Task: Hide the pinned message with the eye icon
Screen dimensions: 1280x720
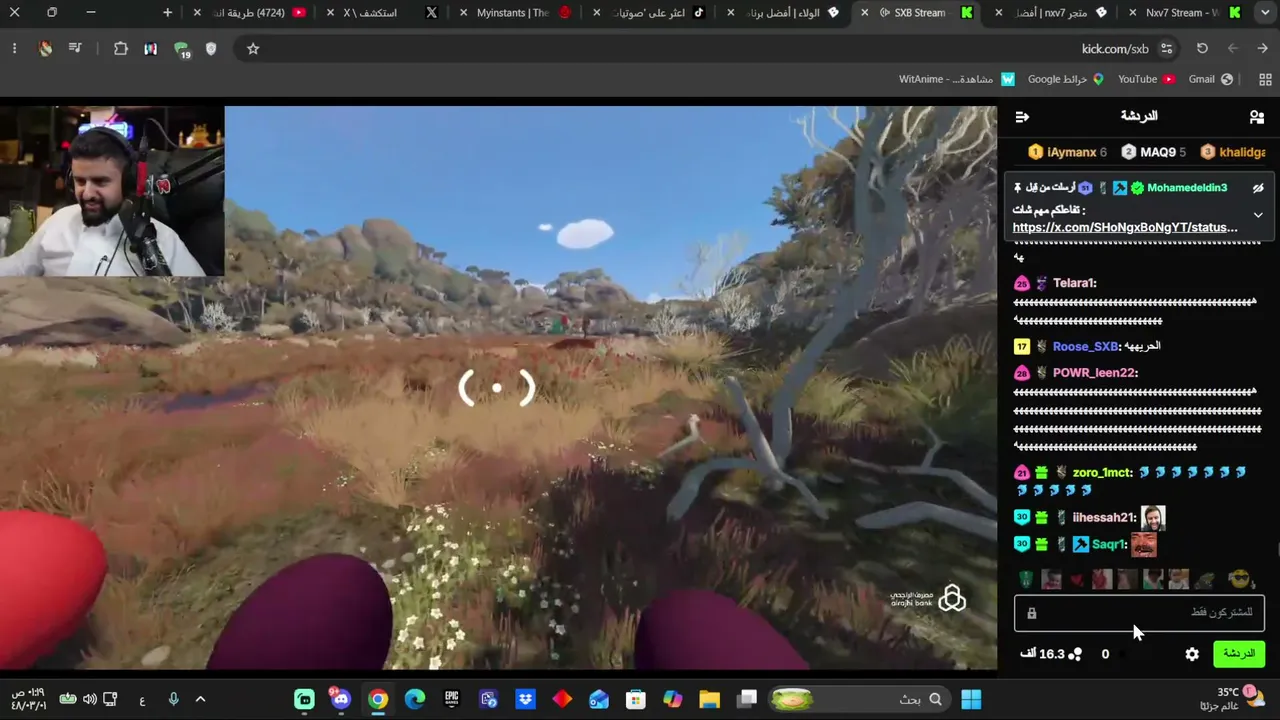Action: [1258, 188]
